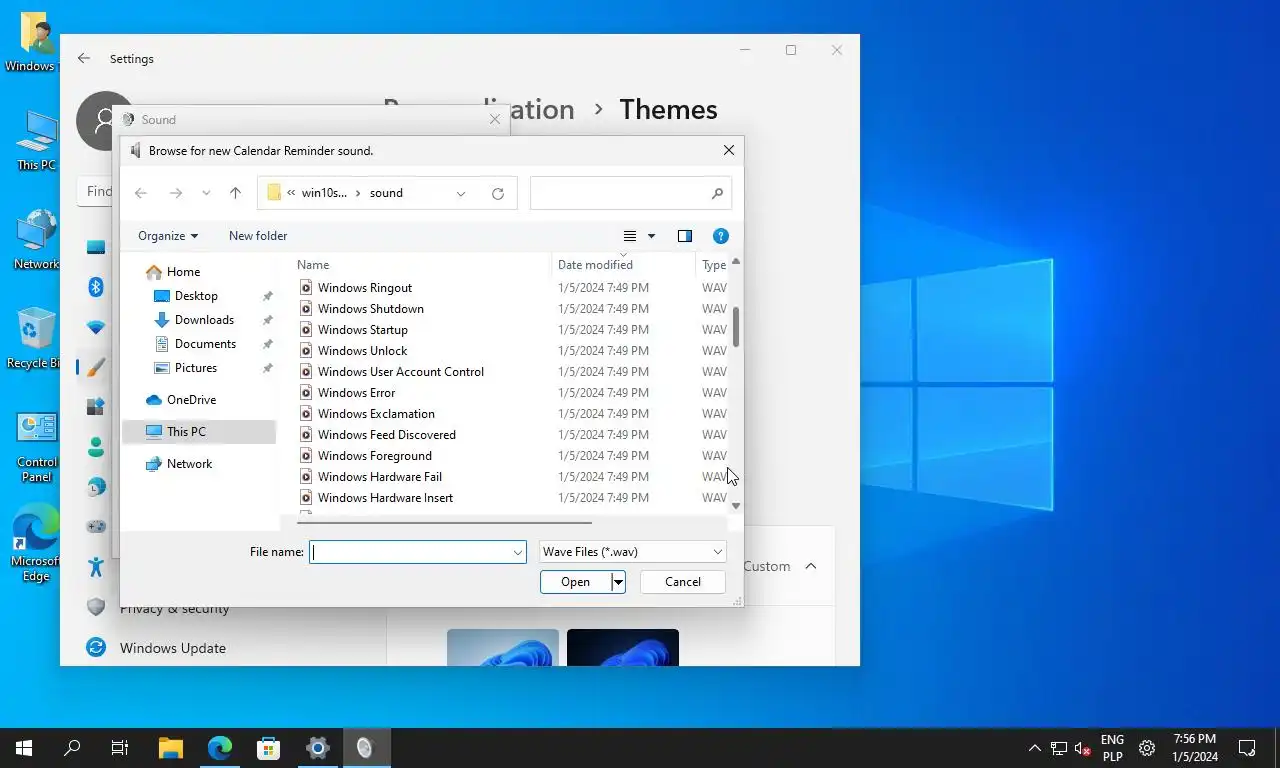Image resolution: width=1280 pixels, height=768 pixels.
Task: Open the Wave Files type filter dropdown
Action: pos(632,552)
